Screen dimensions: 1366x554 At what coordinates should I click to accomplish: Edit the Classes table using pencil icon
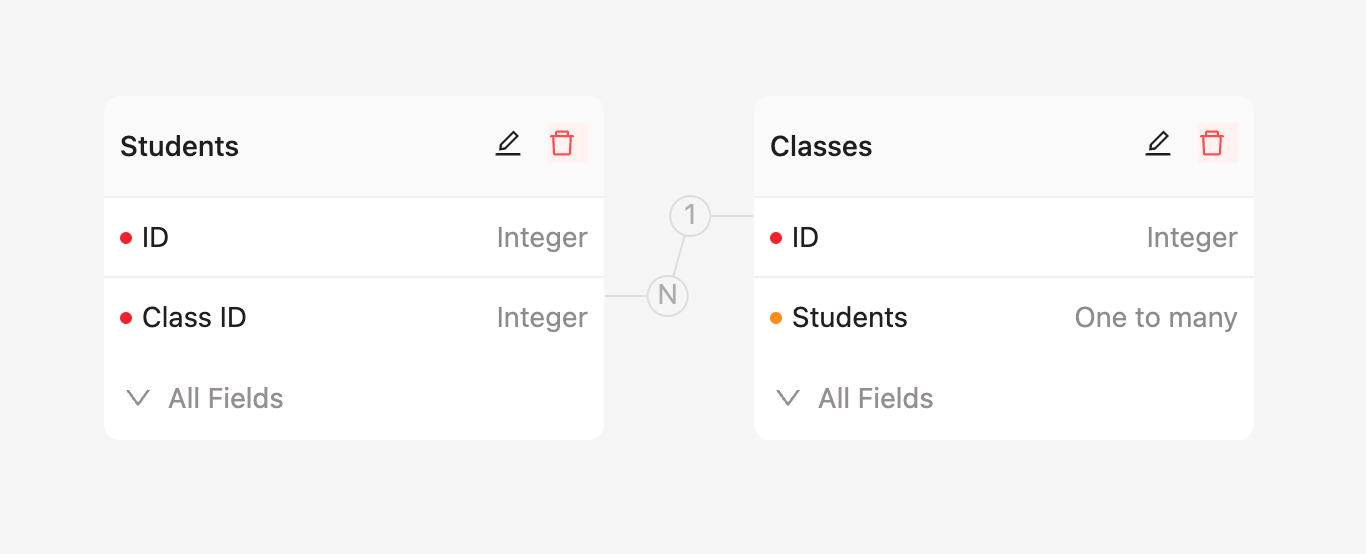pos(1158,144)
